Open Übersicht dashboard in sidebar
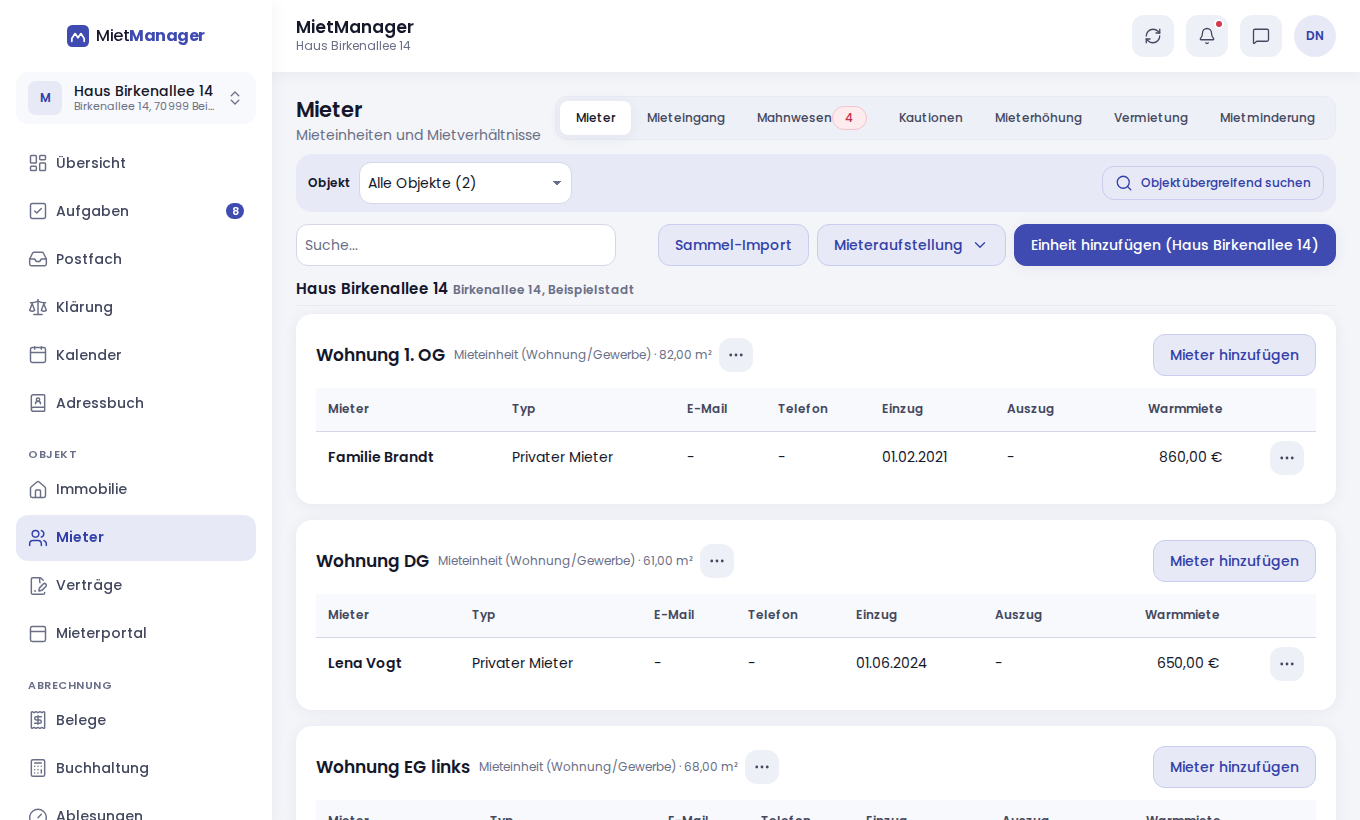The height and width of the screenshot is (820, 1360). [136, 163]
